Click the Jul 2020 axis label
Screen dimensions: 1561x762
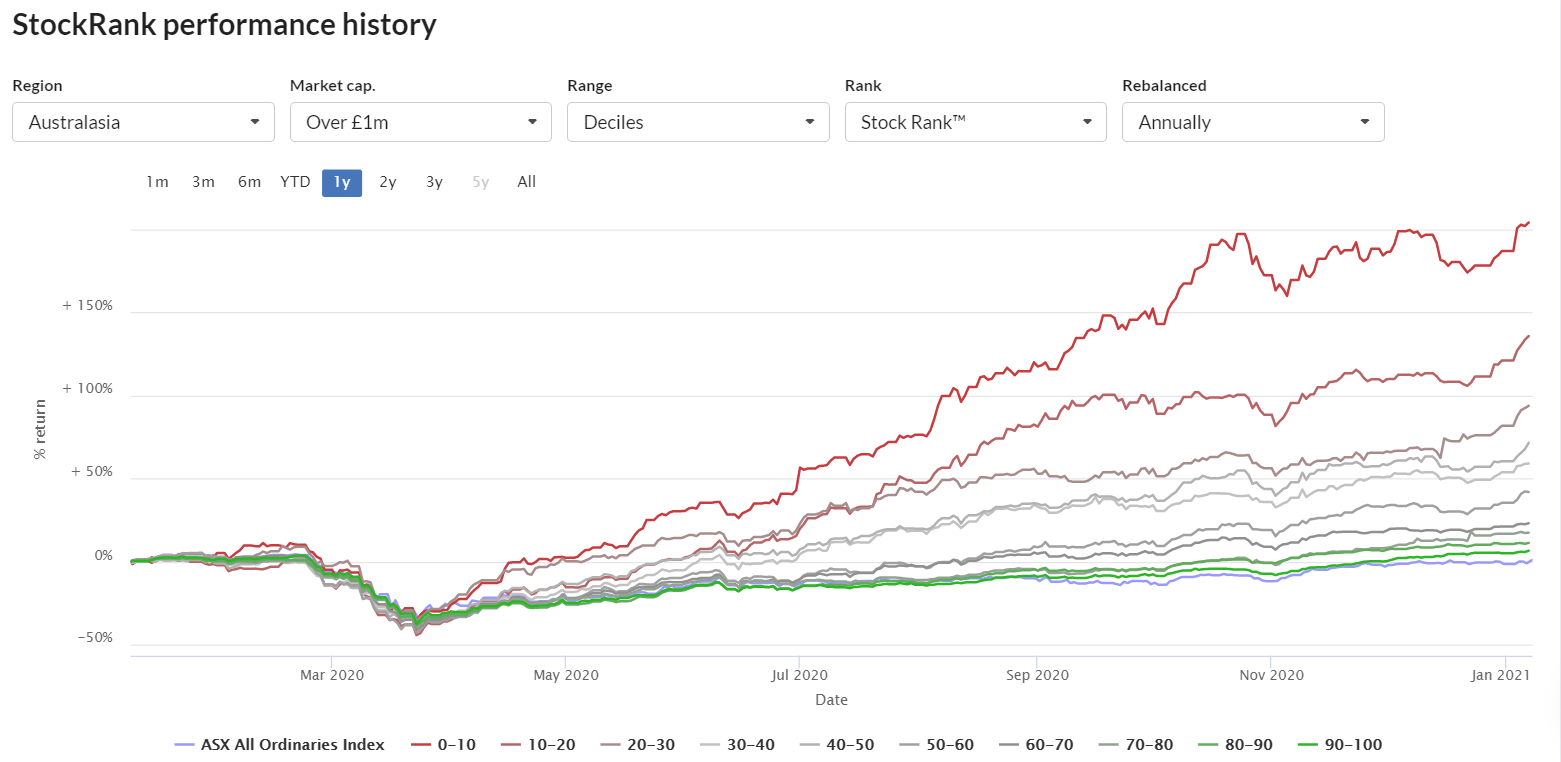coord(800,675)
